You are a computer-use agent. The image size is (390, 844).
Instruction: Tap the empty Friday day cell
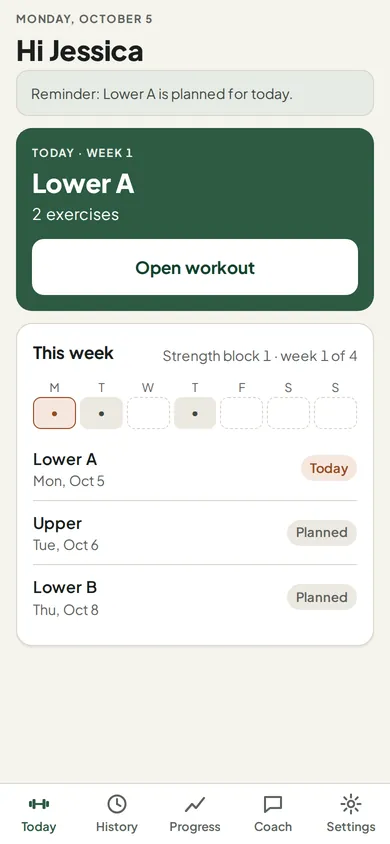pos(242,413)
